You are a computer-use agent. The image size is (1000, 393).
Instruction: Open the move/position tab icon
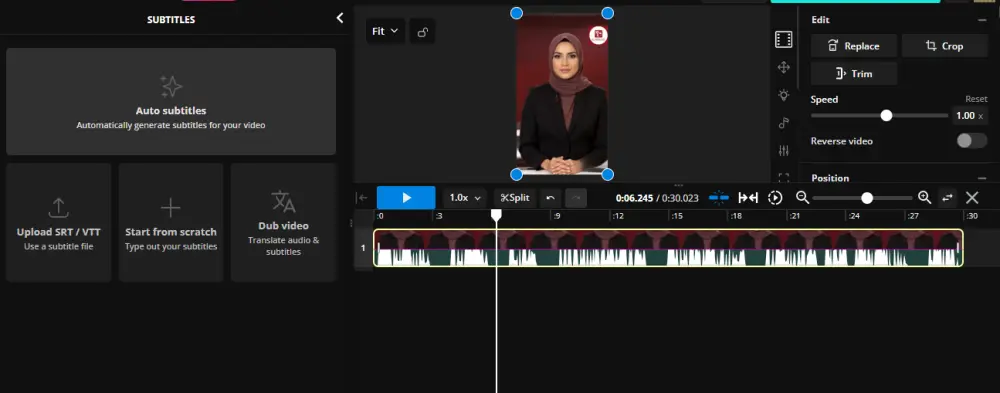(x=784, y=67)
